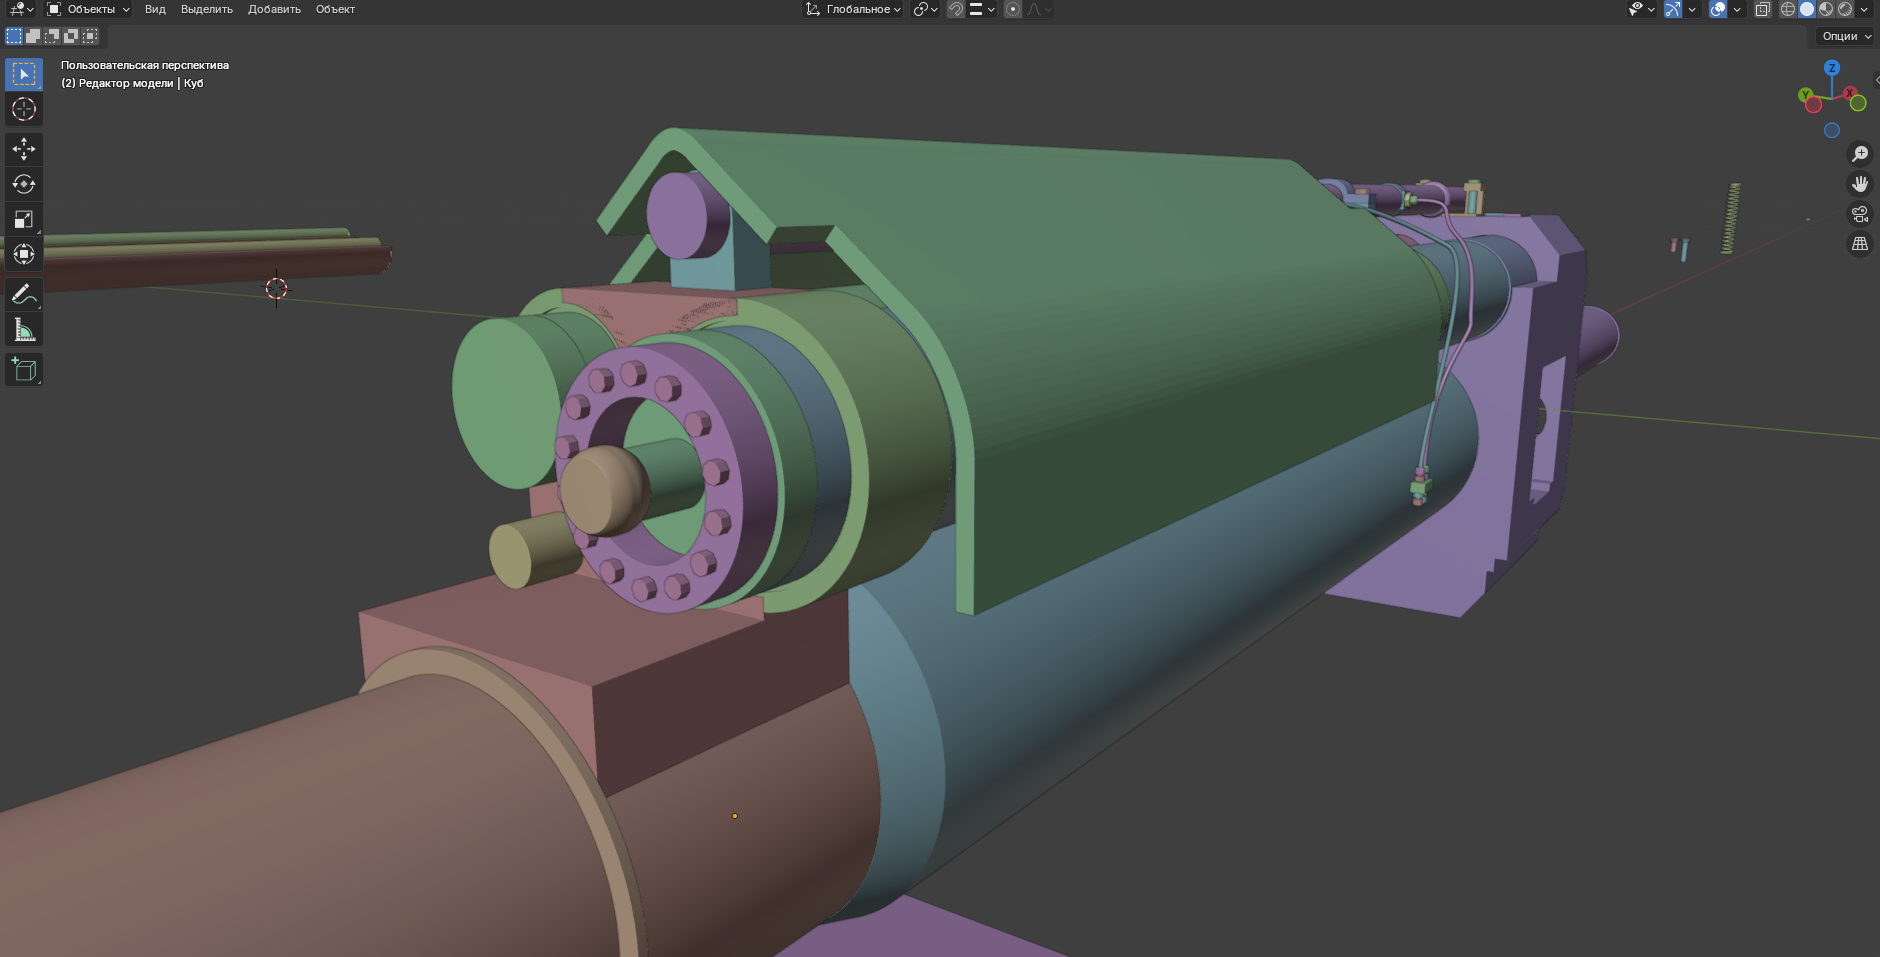Open the 'Опции' options dropdown
1880x957 pixels.
pos(1846,36)
